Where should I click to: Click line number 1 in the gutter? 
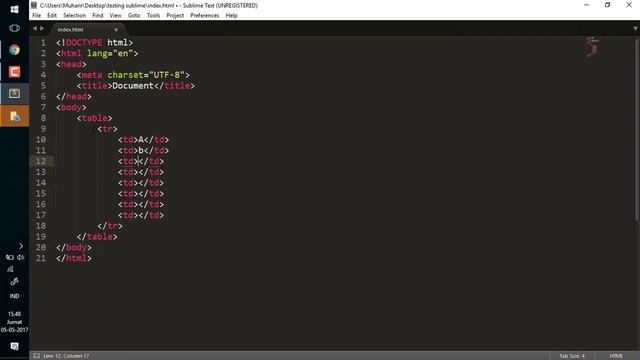click(43, 42)
